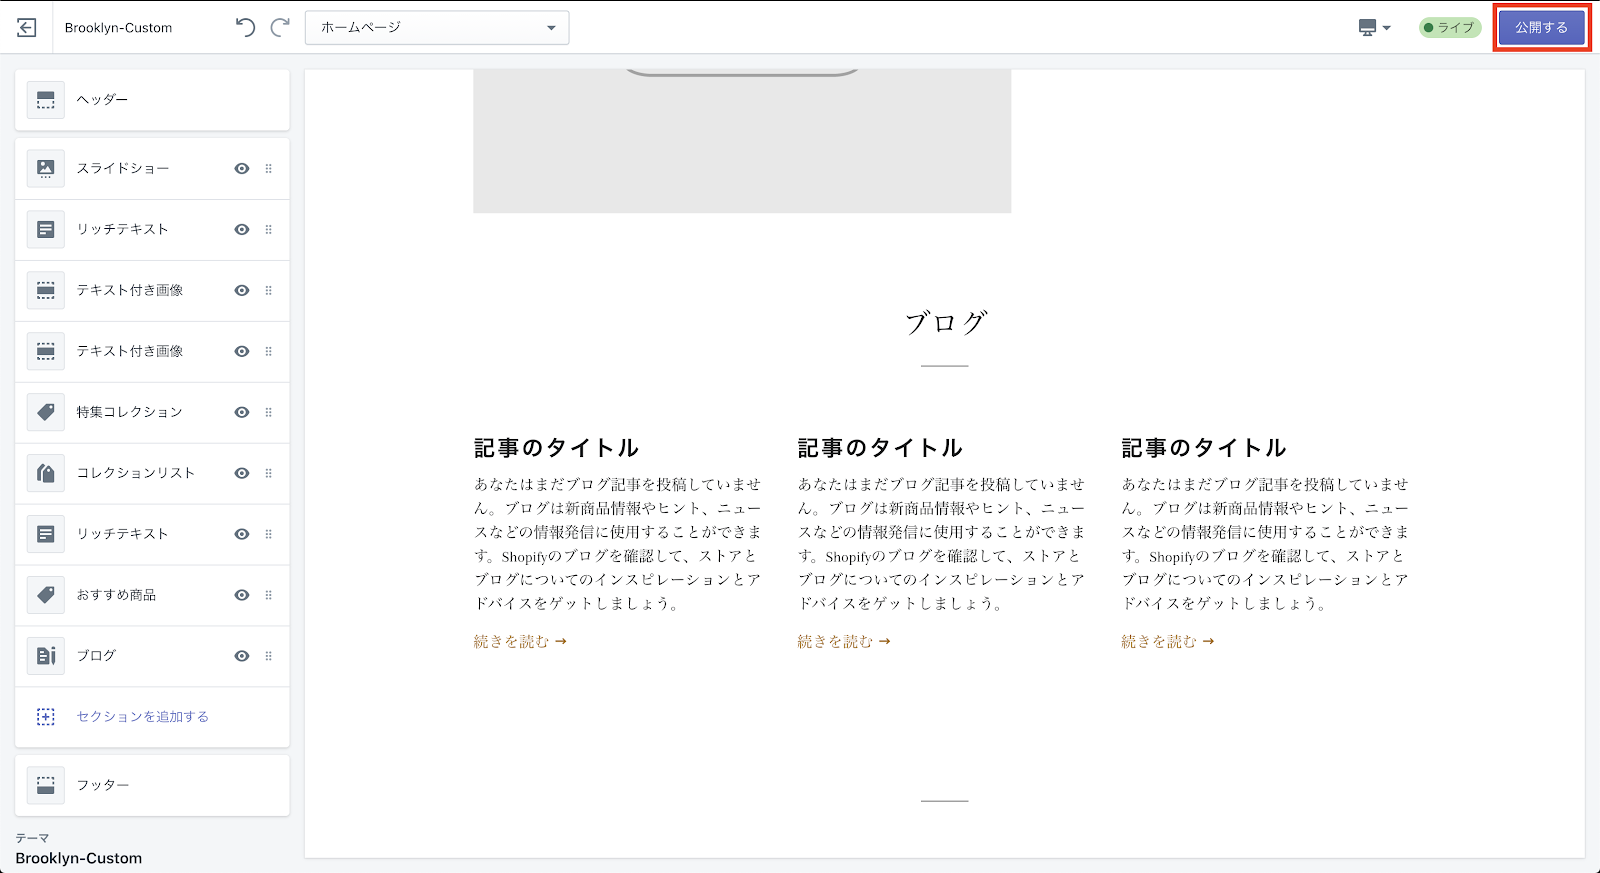Screen dimensions: 1600x873
Task: Select the ヘッダー section icon
Action: [x=46, y=100]
